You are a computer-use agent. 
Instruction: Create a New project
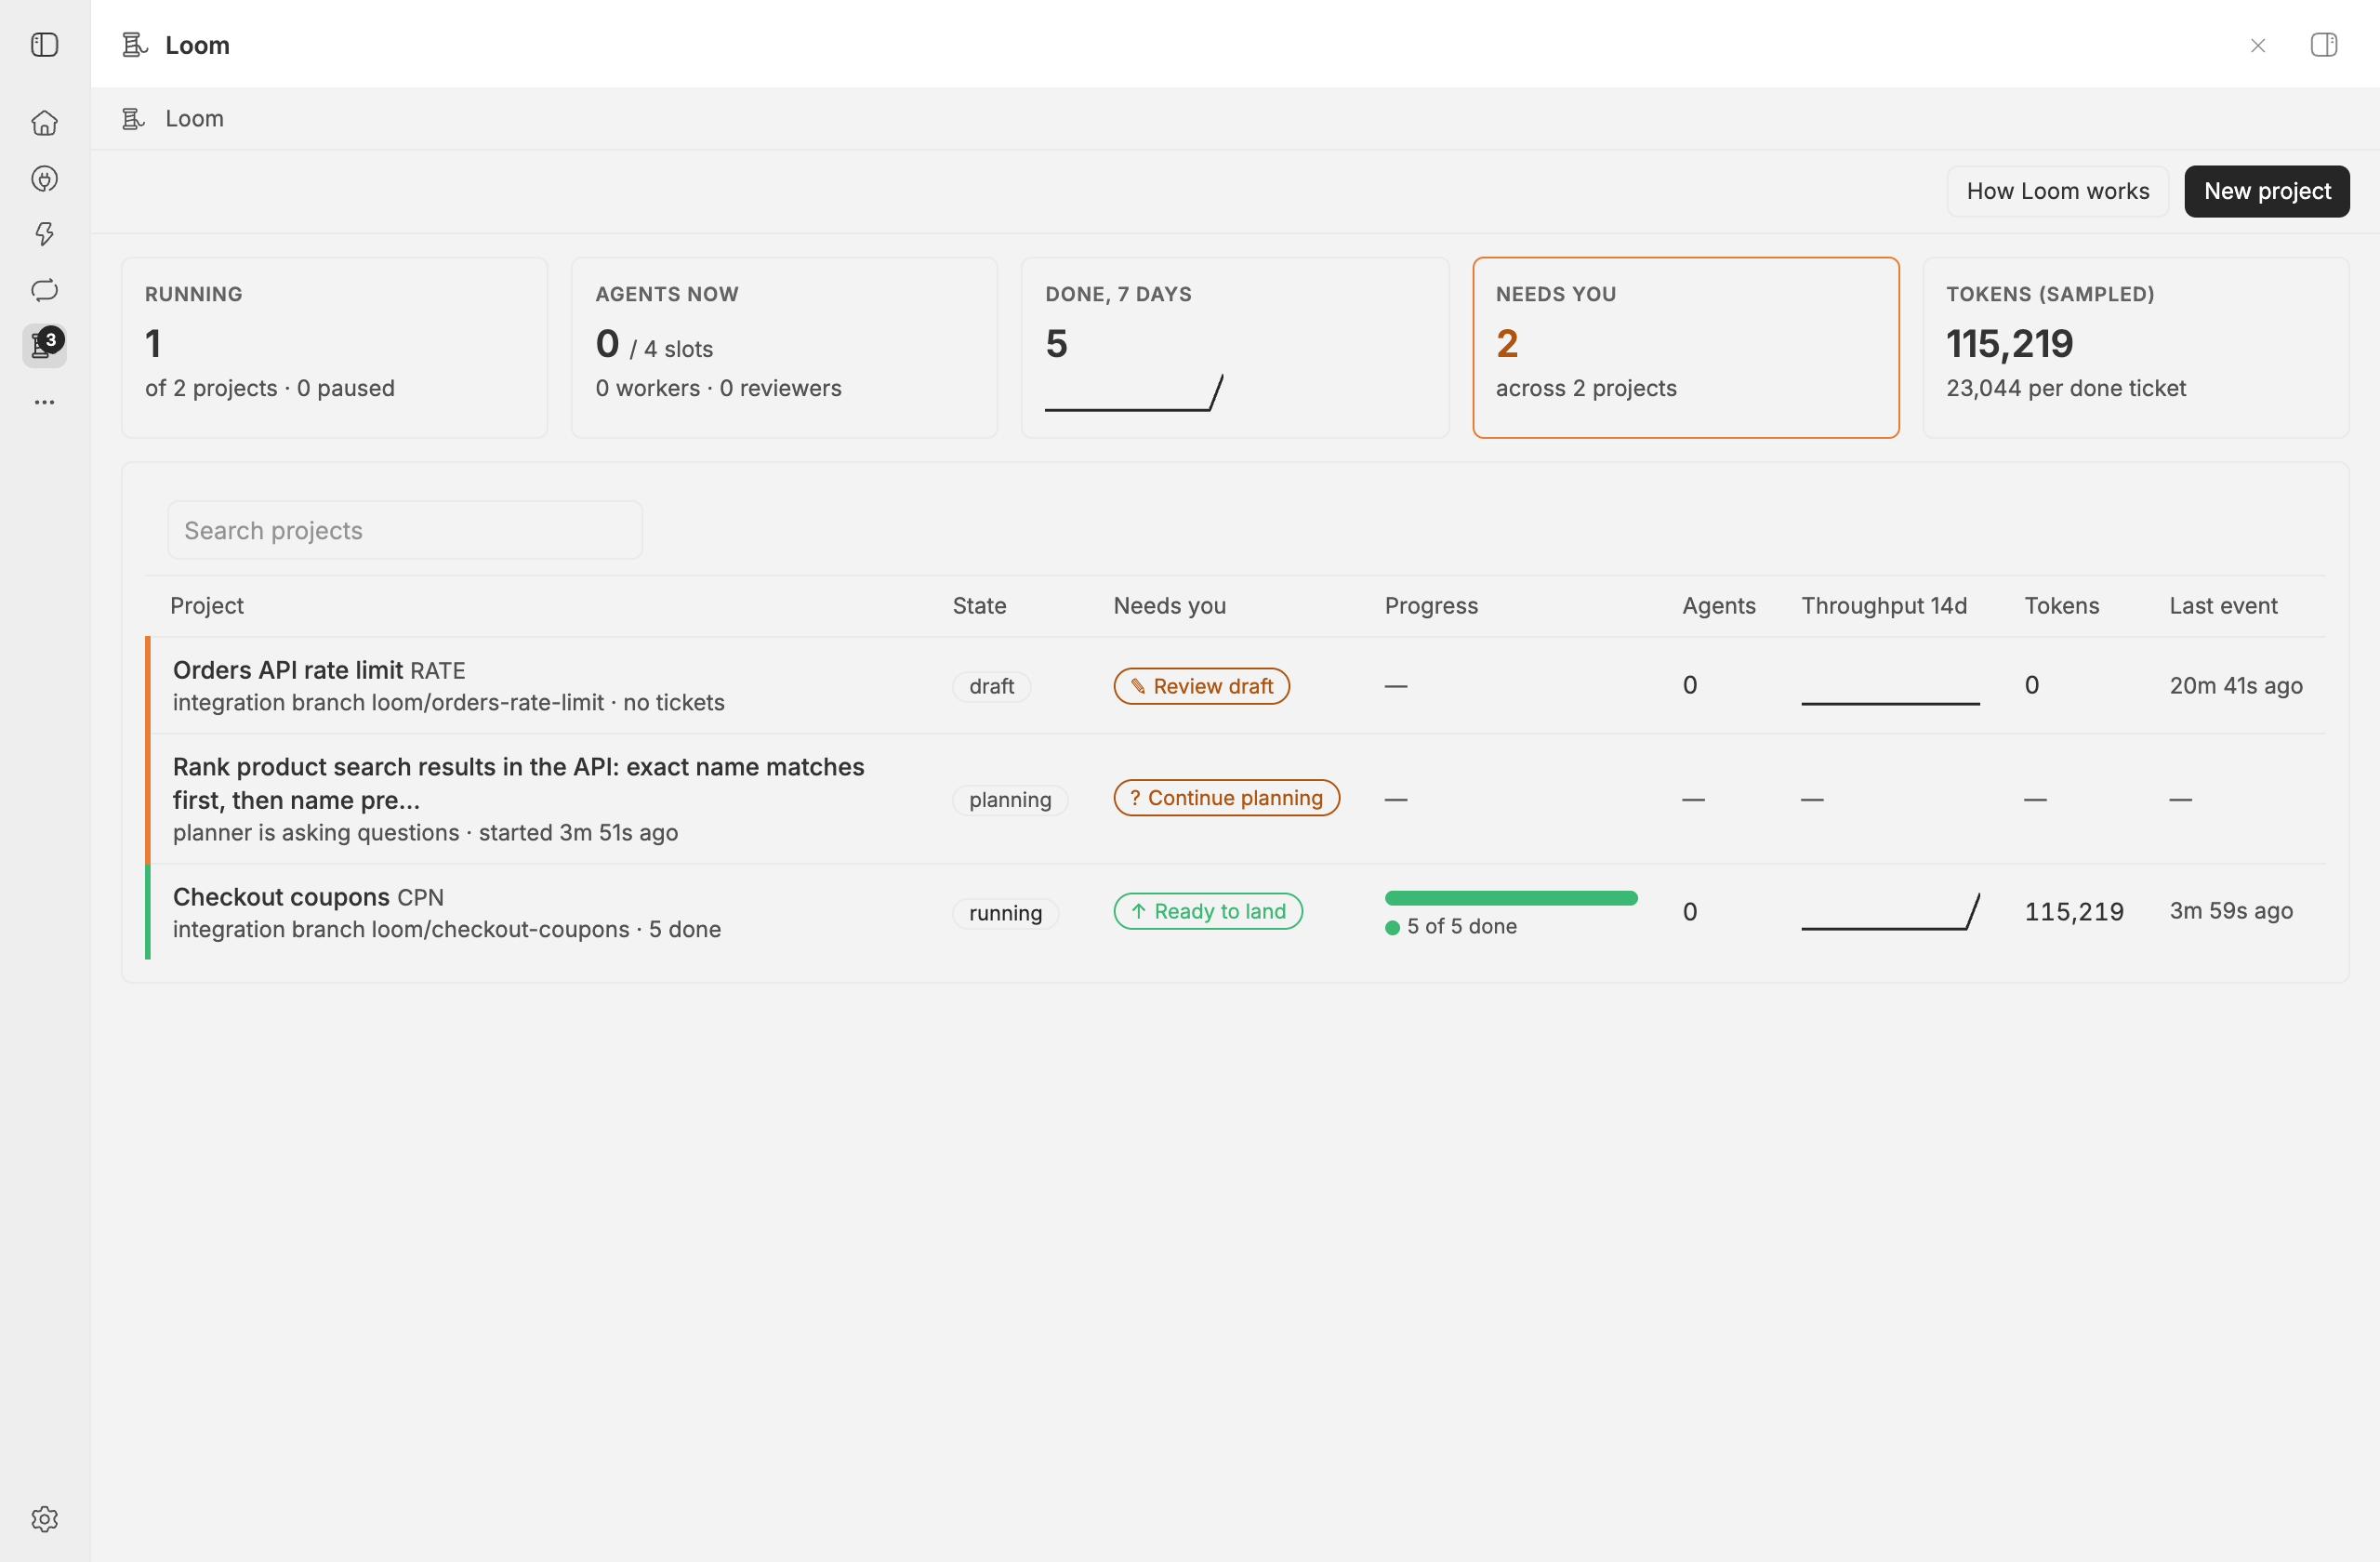point(2267,191)
